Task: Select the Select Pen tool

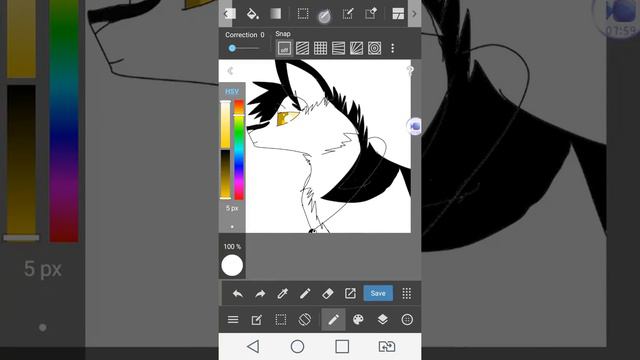Action: (348, 14)
